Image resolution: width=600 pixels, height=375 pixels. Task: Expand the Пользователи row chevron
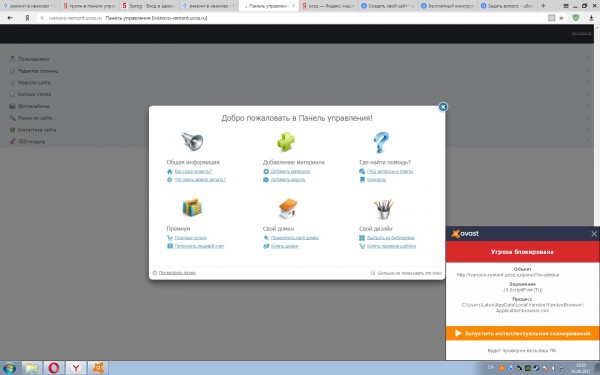pyautogui.click(x=587, y=59)
